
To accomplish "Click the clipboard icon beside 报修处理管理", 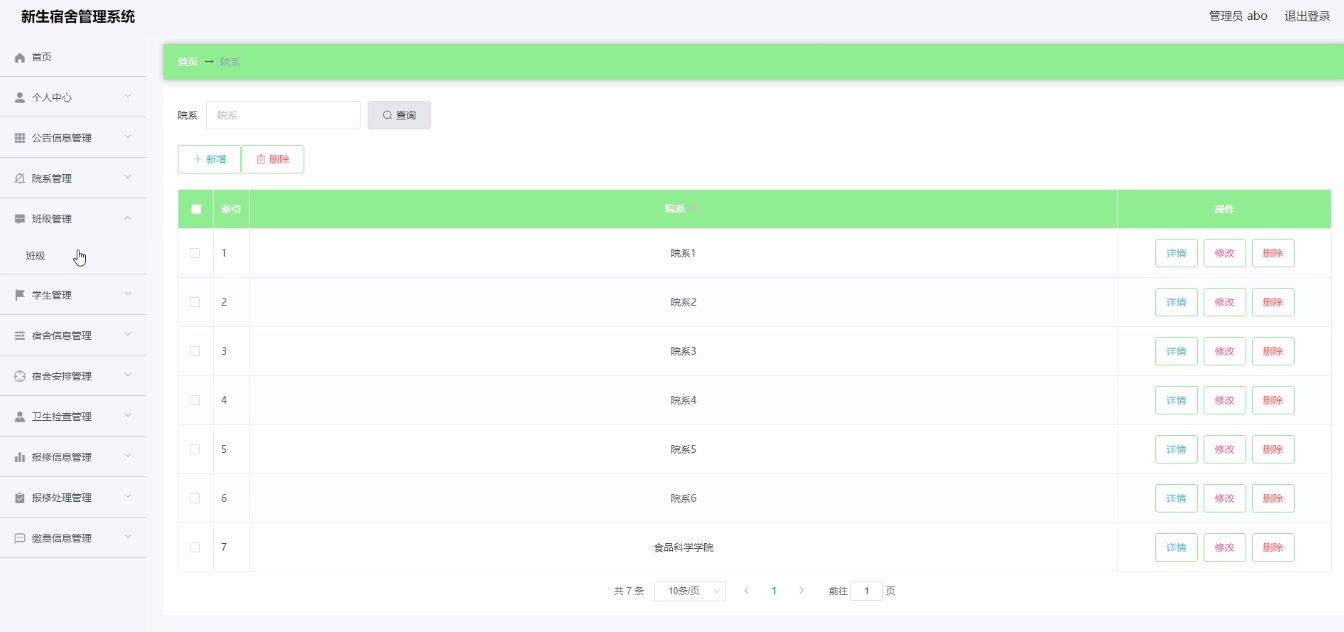I will point(19,498).
